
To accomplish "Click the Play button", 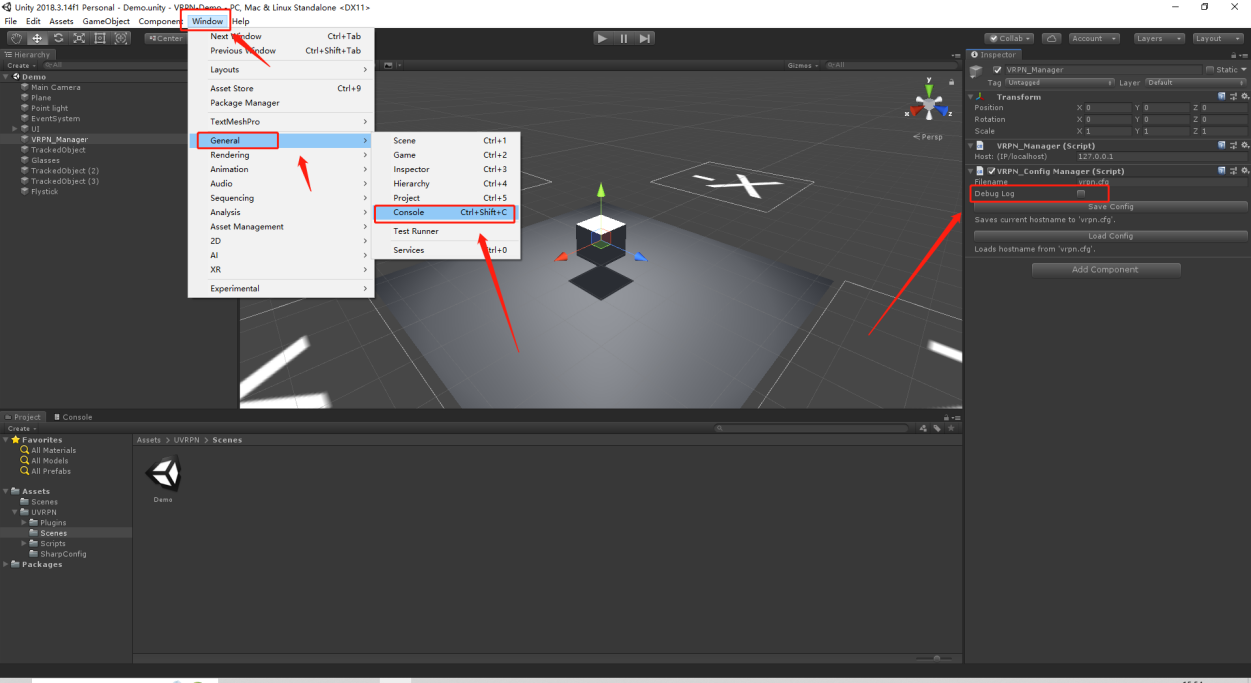I will (x=602, y=38).
